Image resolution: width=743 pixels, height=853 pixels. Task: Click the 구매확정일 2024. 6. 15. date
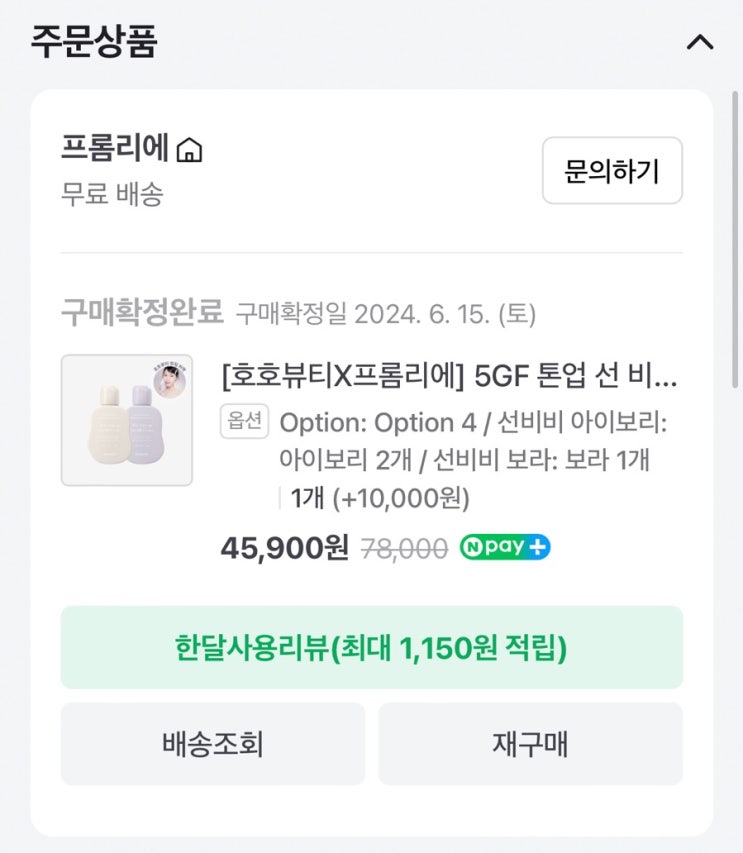pos(385,314)
